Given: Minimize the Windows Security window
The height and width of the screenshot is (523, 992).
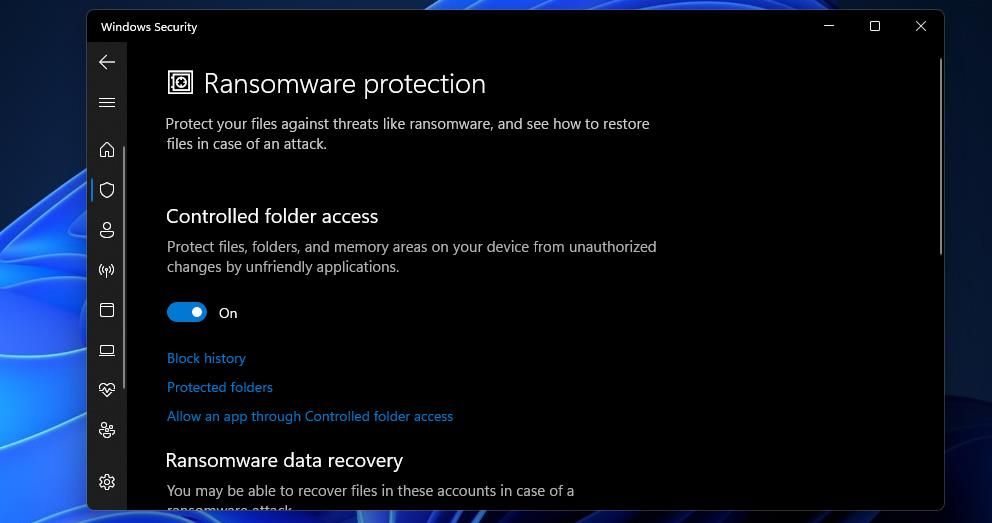Looking at the screenshot, I should click(829, 26).
